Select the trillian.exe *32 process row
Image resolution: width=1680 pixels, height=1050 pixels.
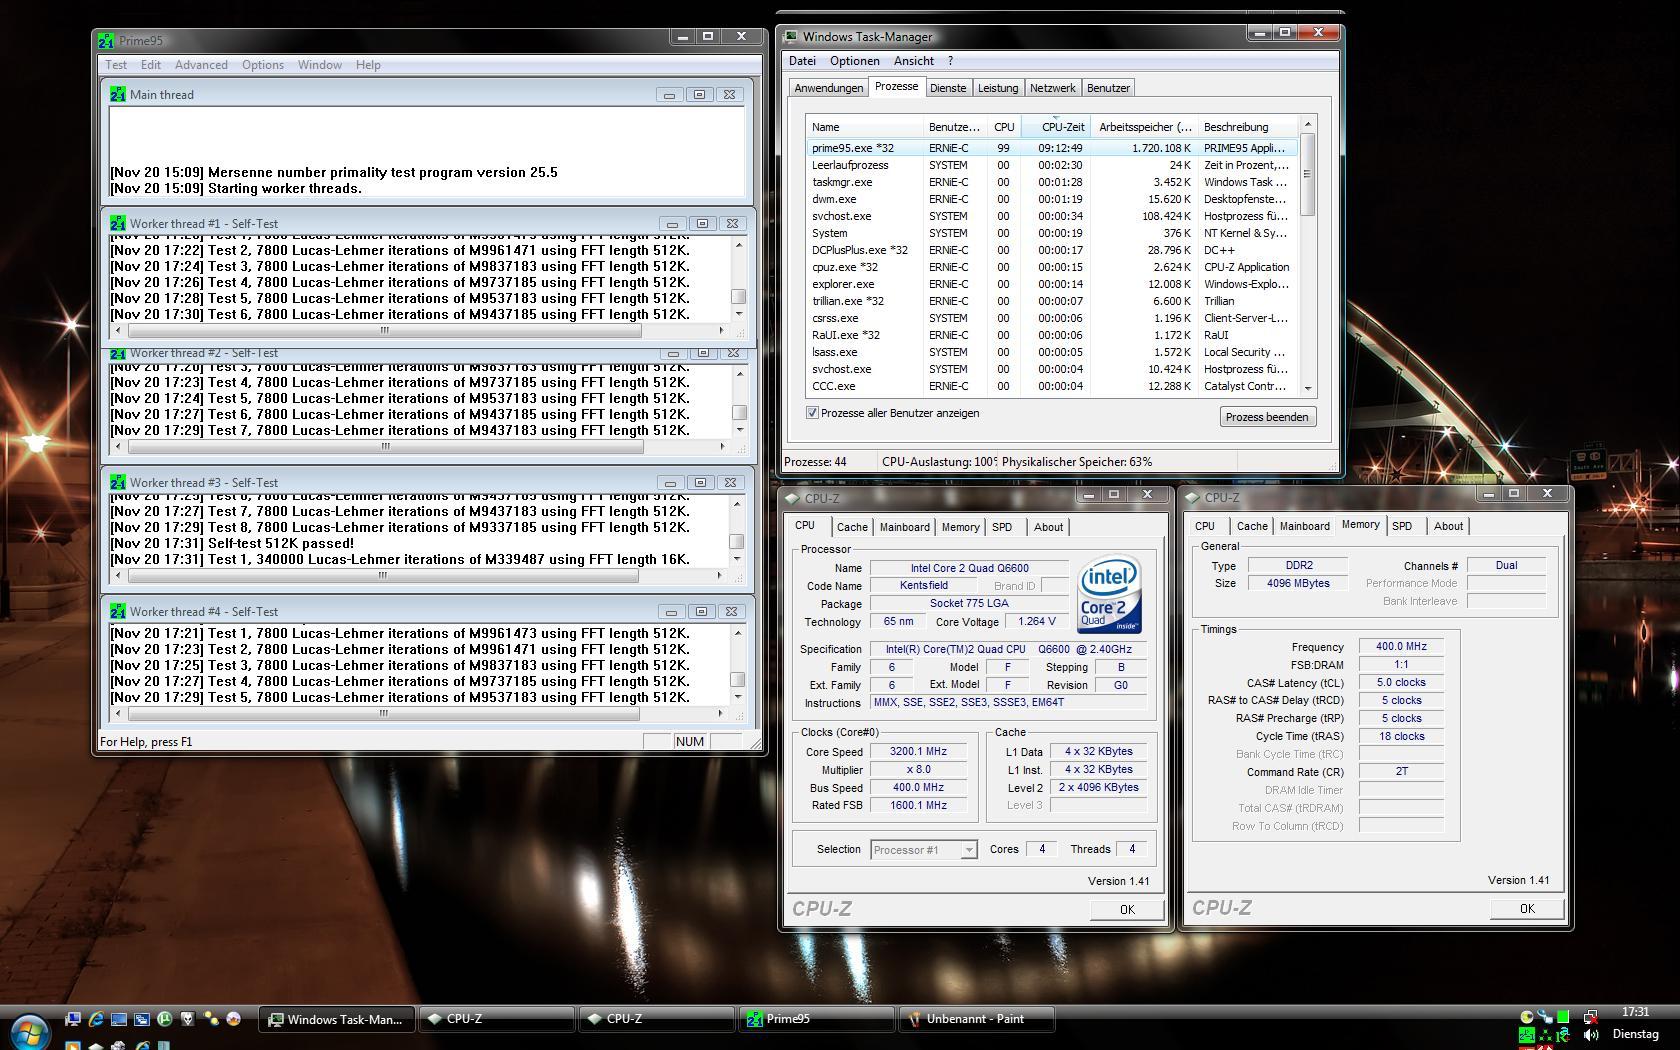1052,301
